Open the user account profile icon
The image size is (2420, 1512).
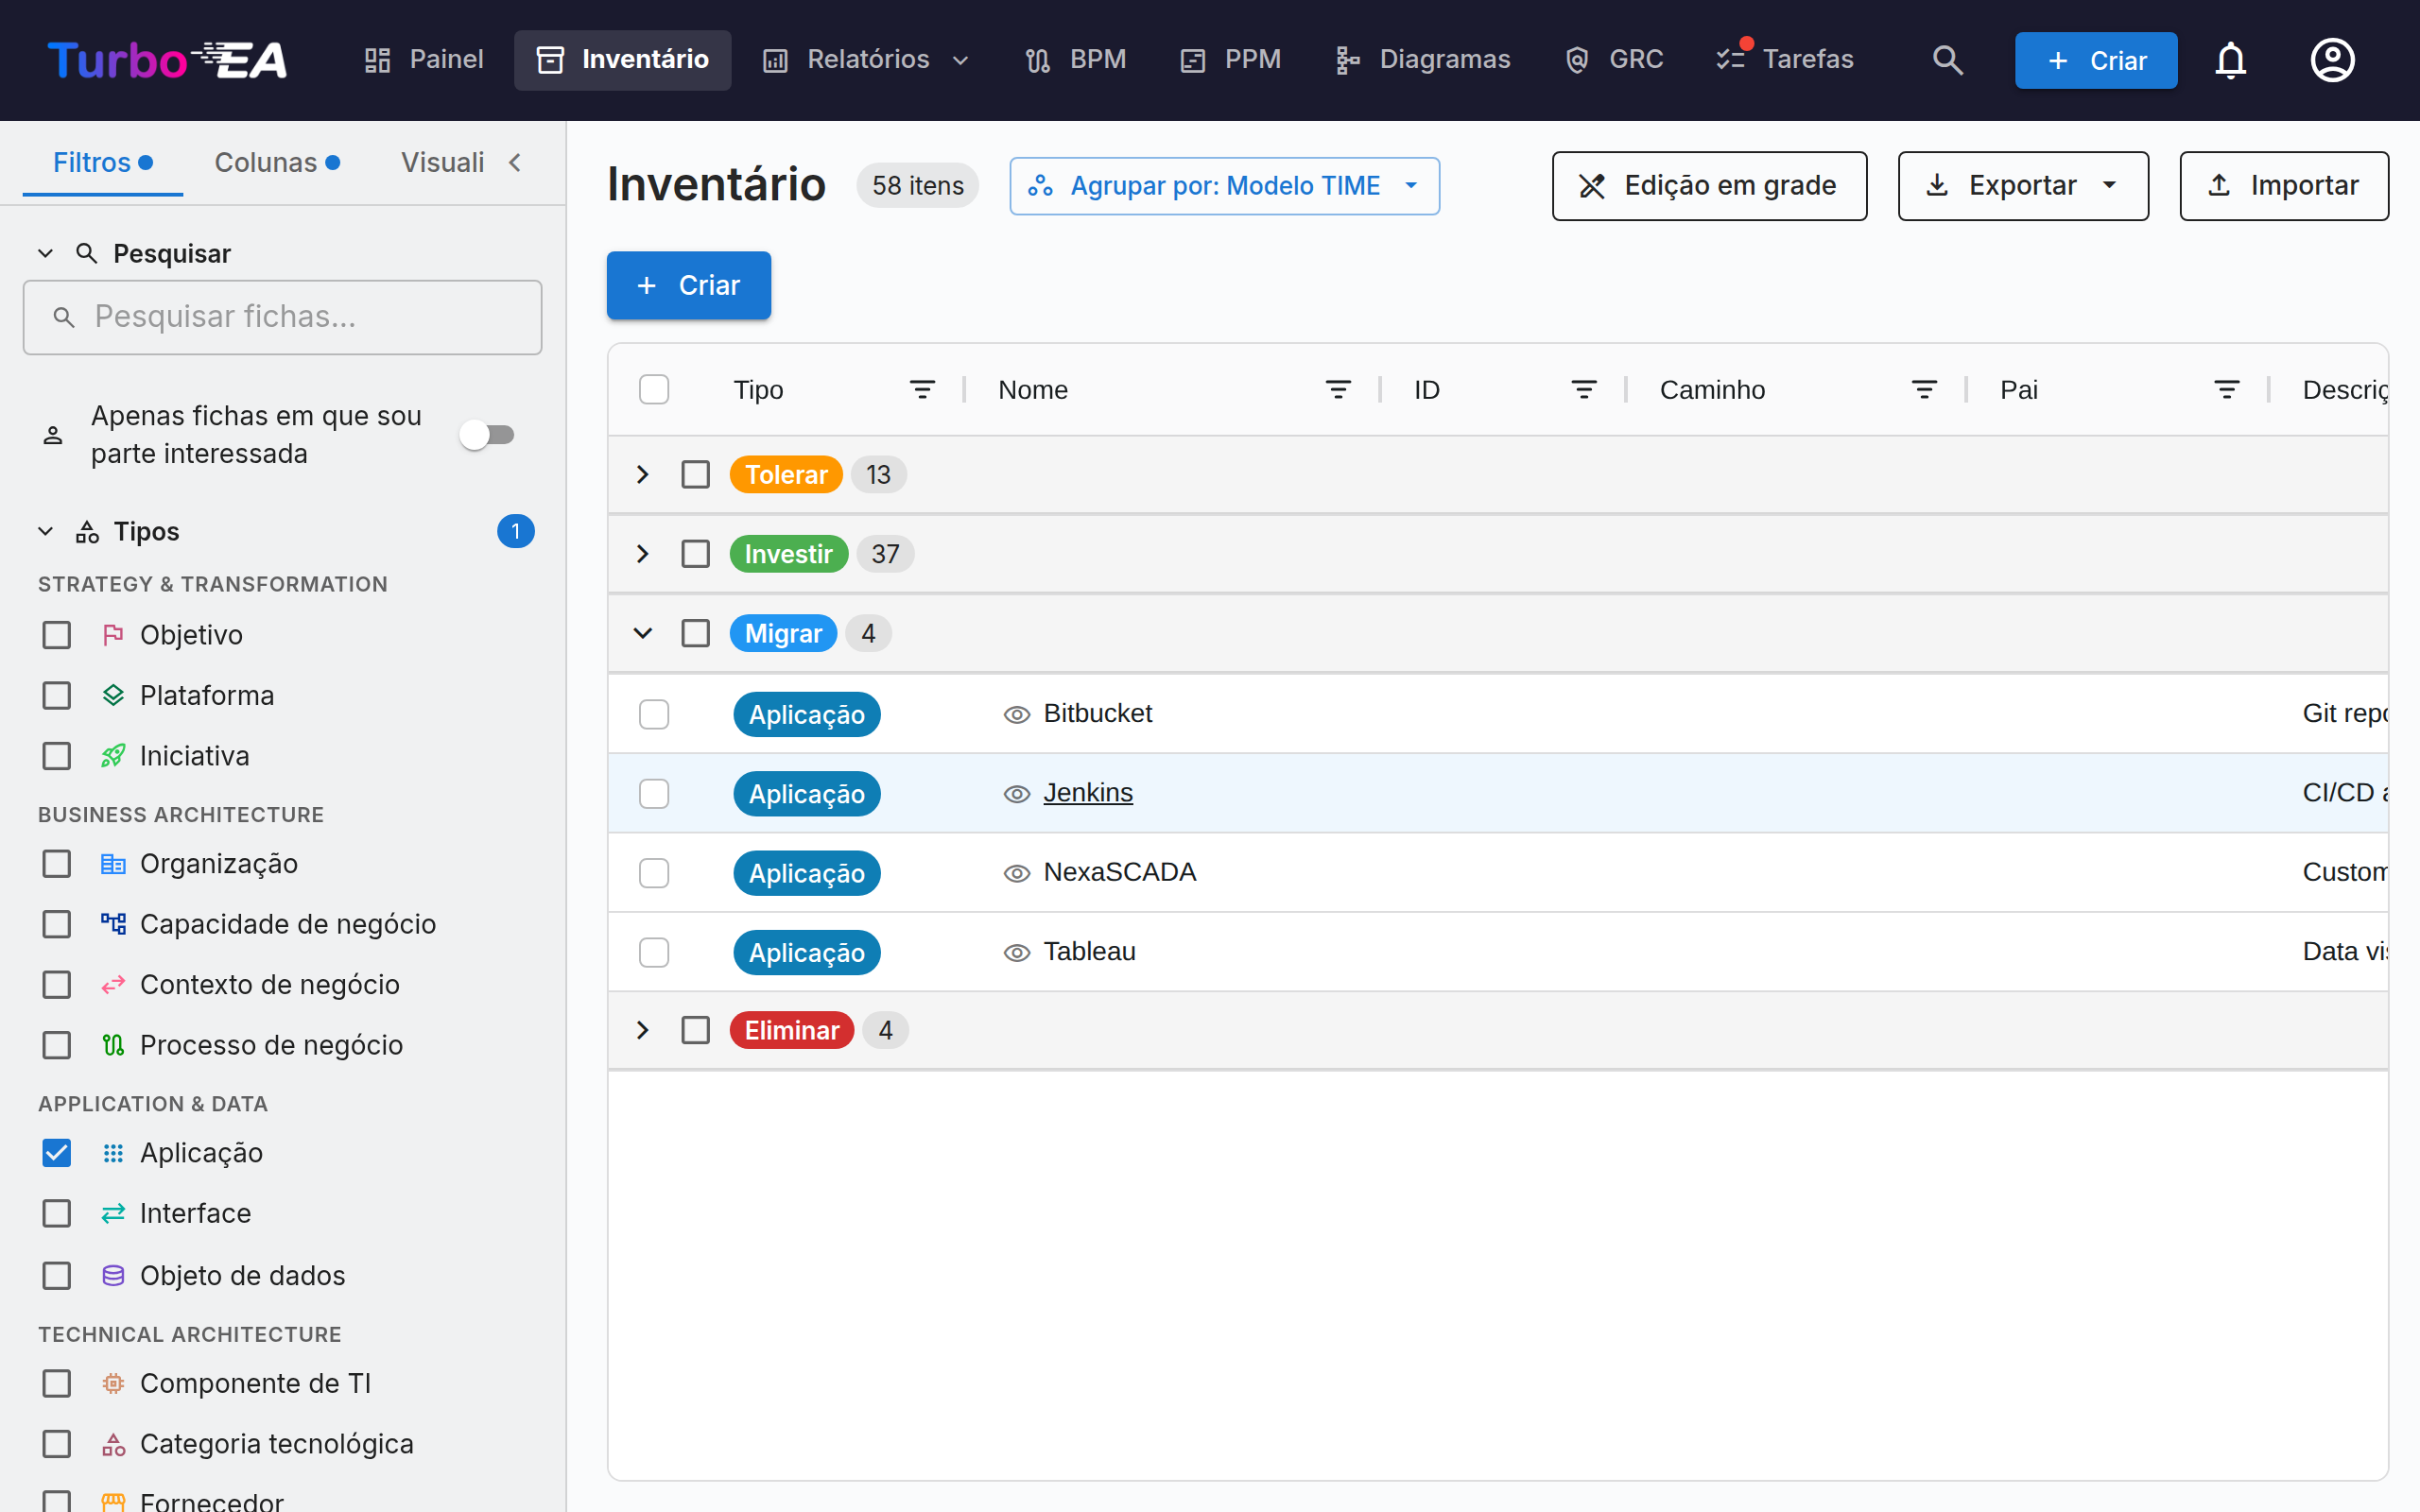tap(2332, 60)
